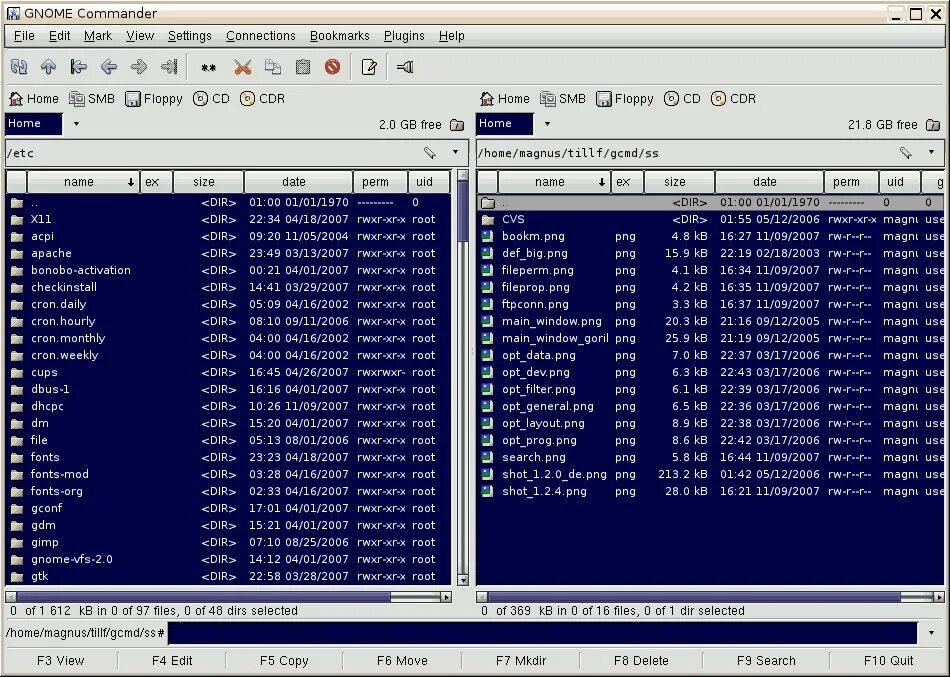The height and width of the screenshot is (677, 950).
Task: Copy files using the copy toolbar icon
Action: (273, 67)
